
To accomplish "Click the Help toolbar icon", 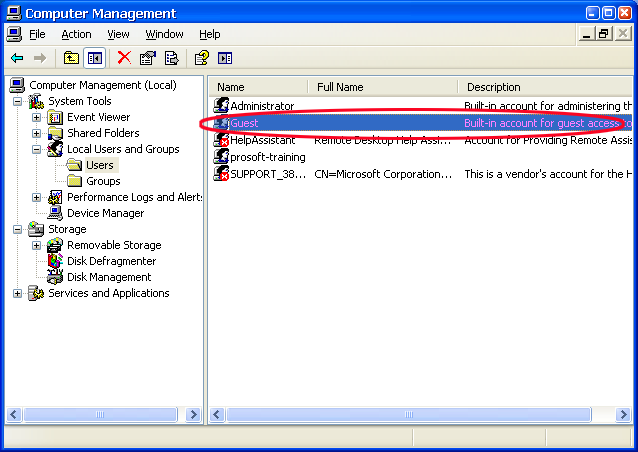I will [201, 58].
